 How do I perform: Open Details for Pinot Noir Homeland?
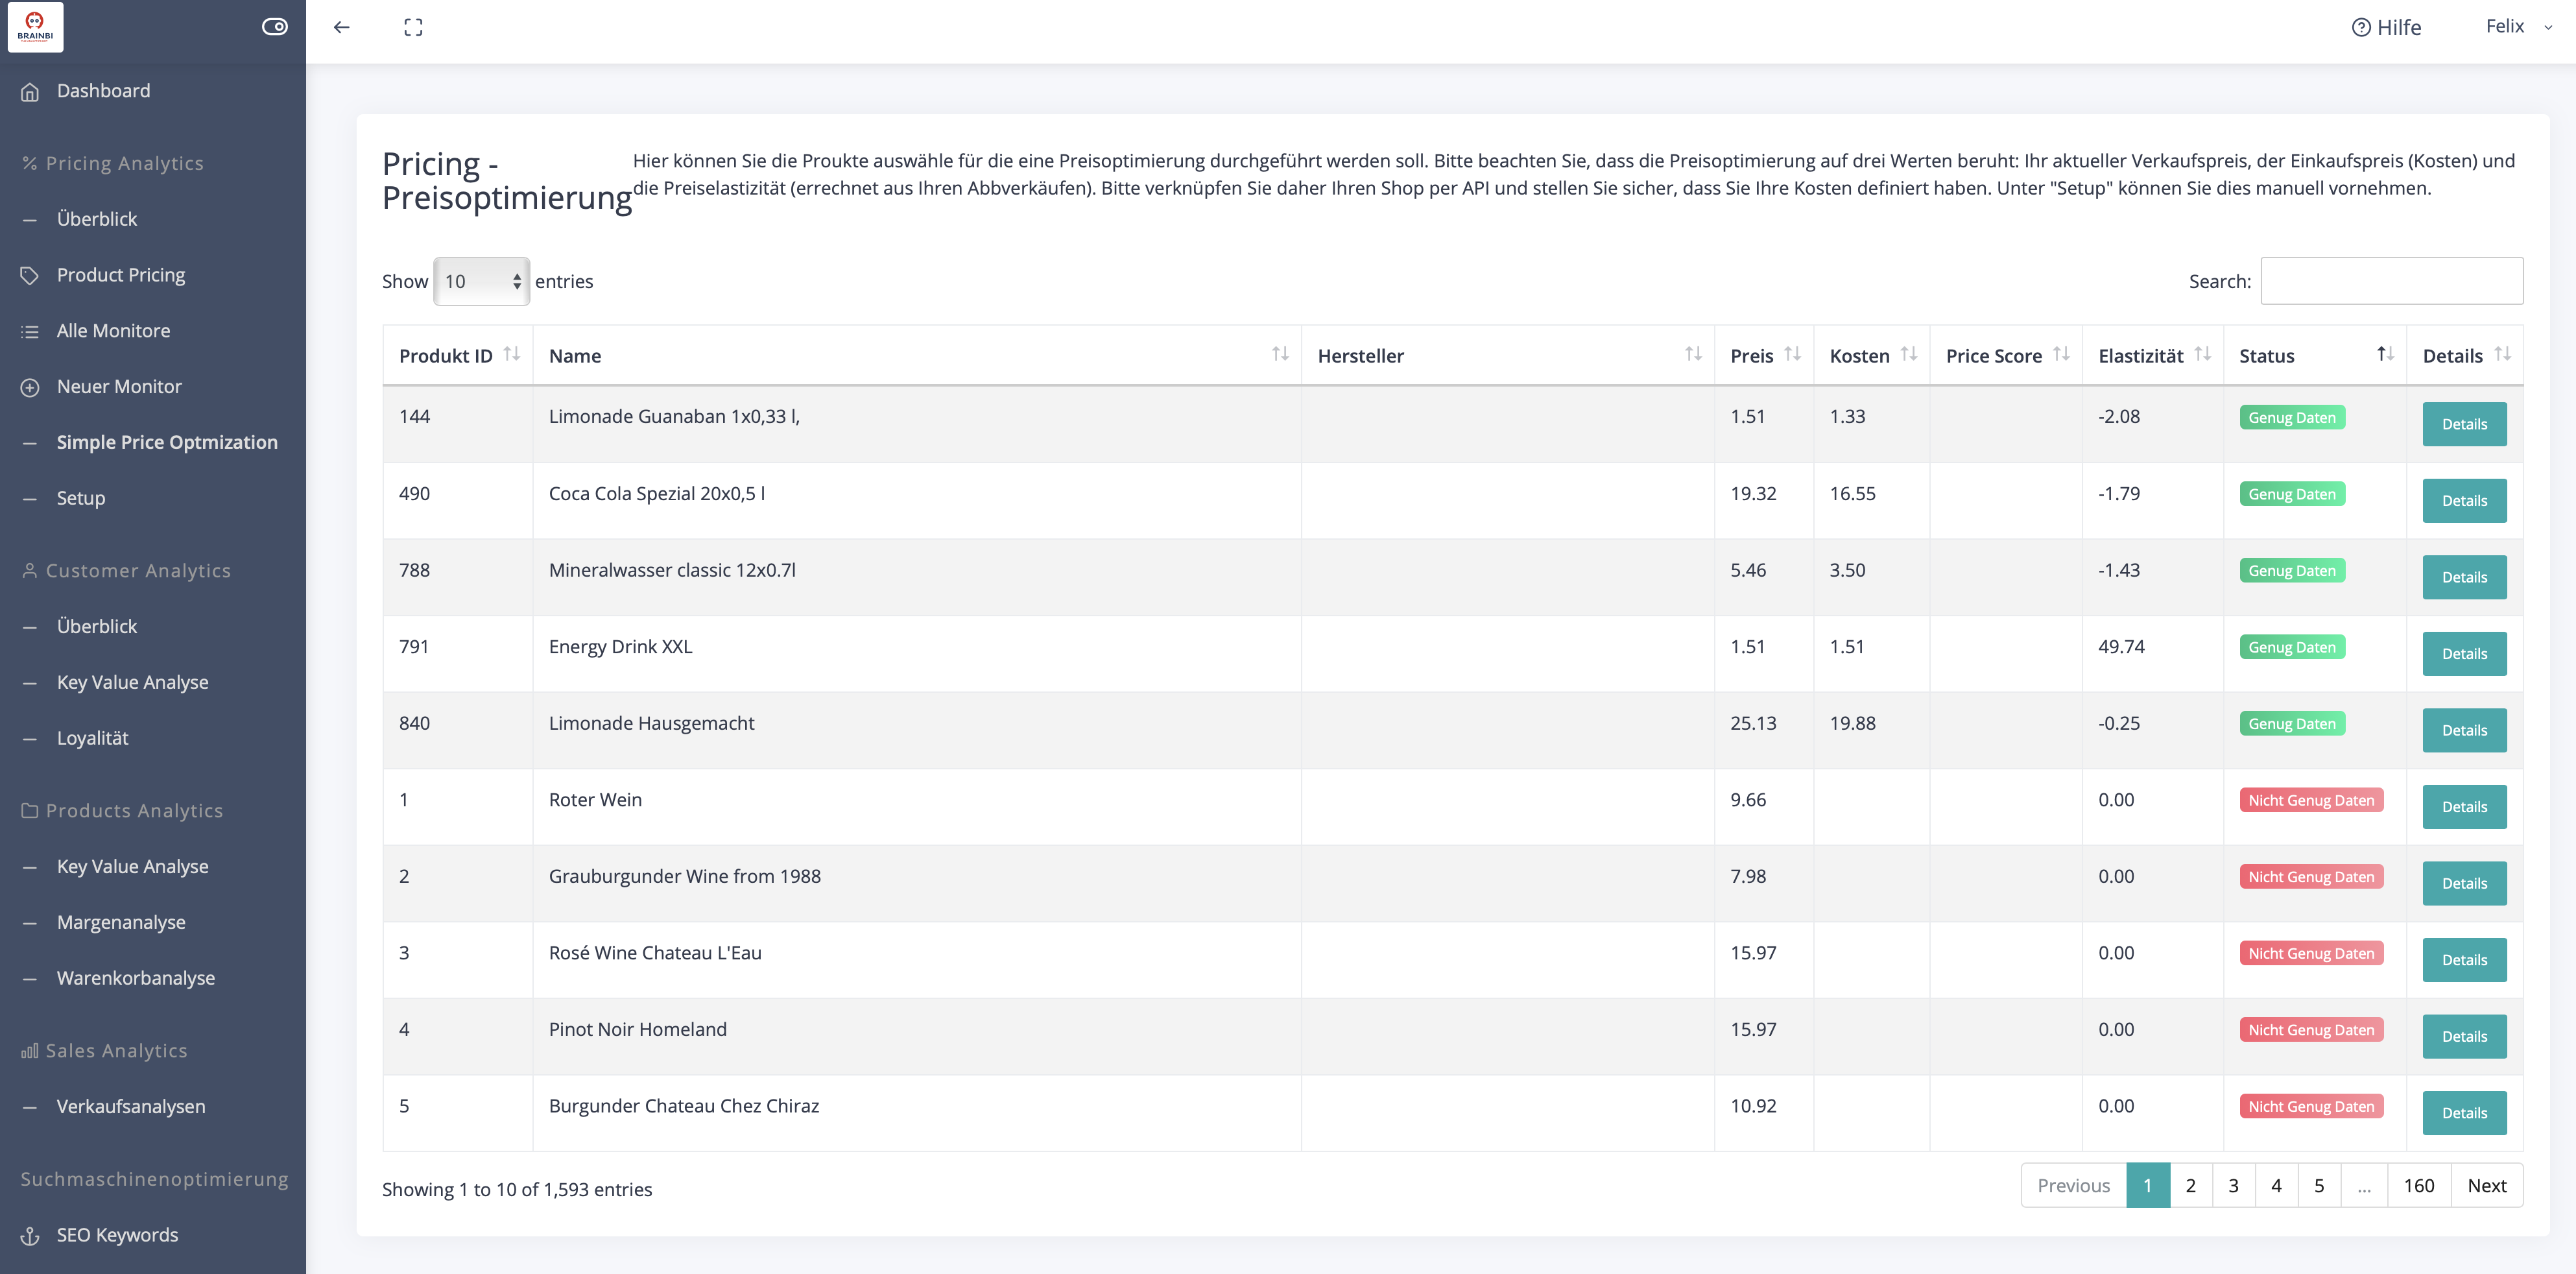point(2464,1037)
